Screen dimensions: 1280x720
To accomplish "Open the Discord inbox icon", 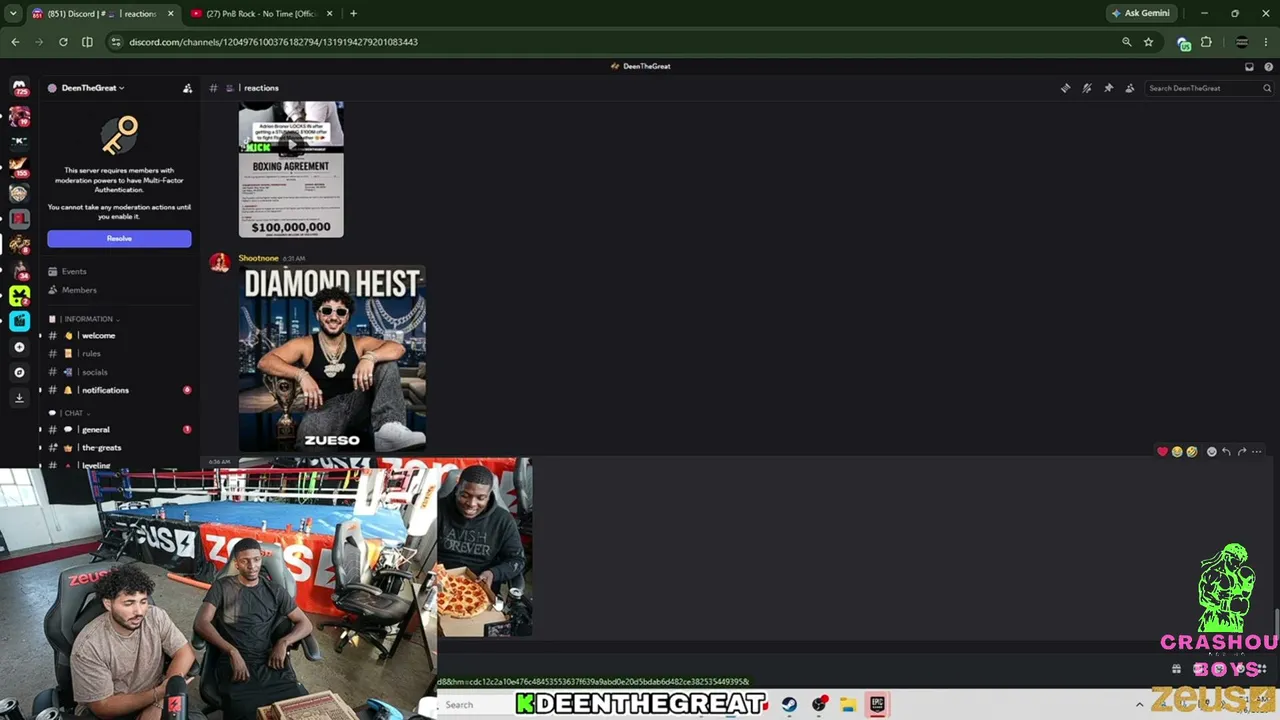I will coord(1249,66).
